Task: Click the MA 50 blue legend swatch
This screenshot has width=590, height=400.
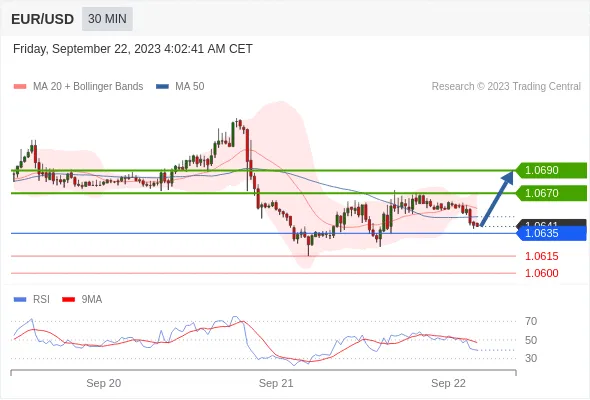Action: (162, 87)
